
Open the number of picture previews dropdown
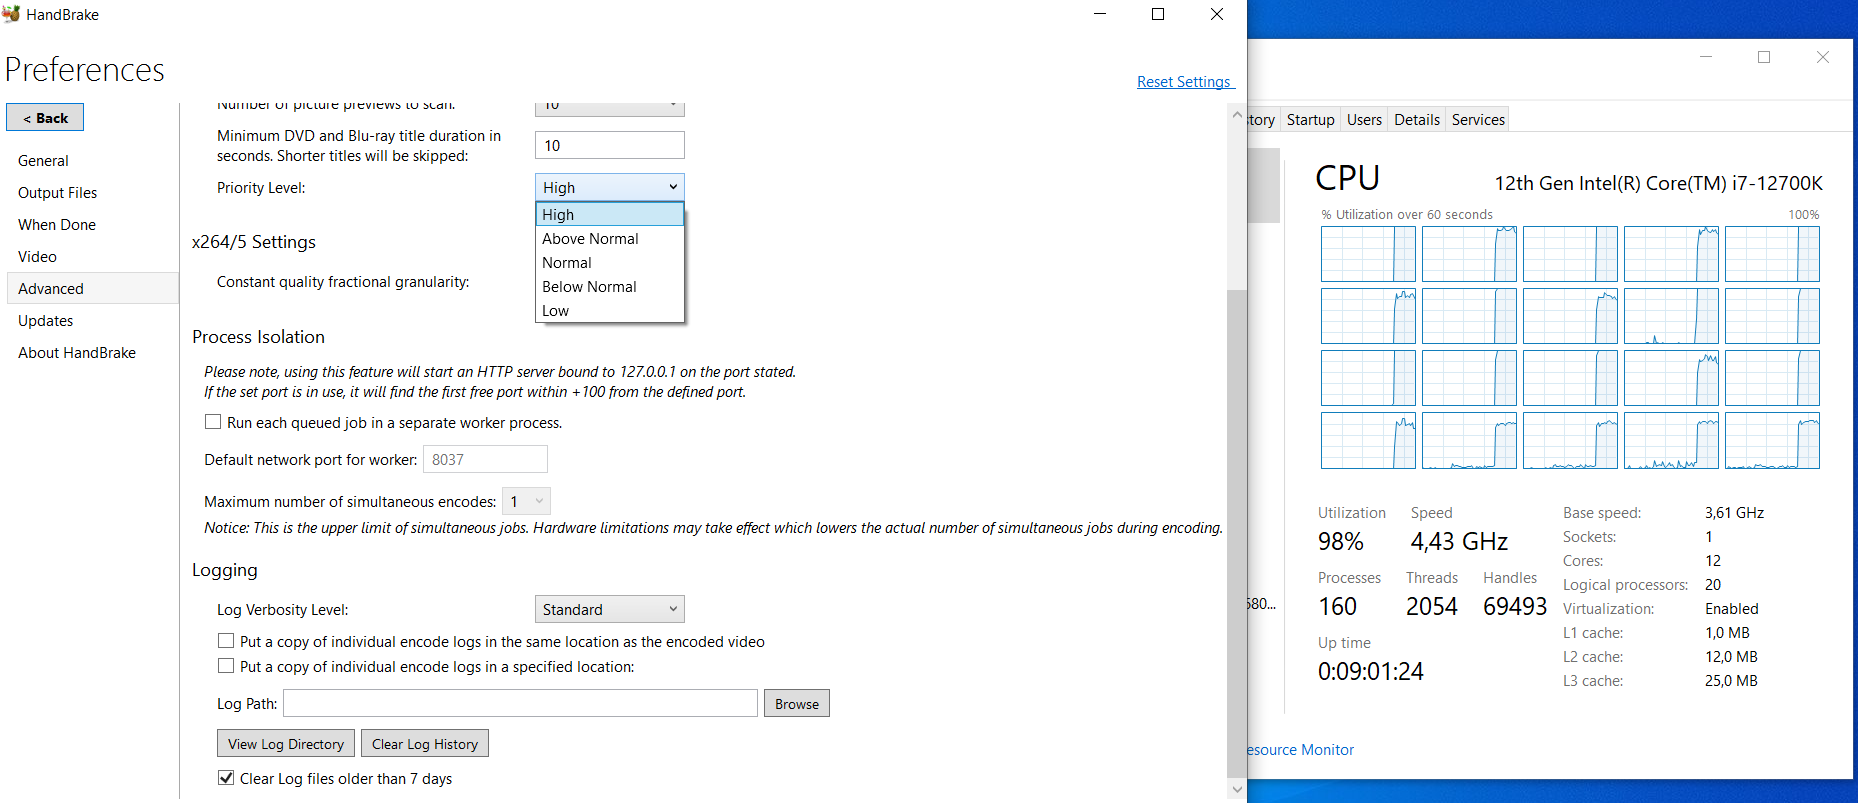(x=610, y=108)
